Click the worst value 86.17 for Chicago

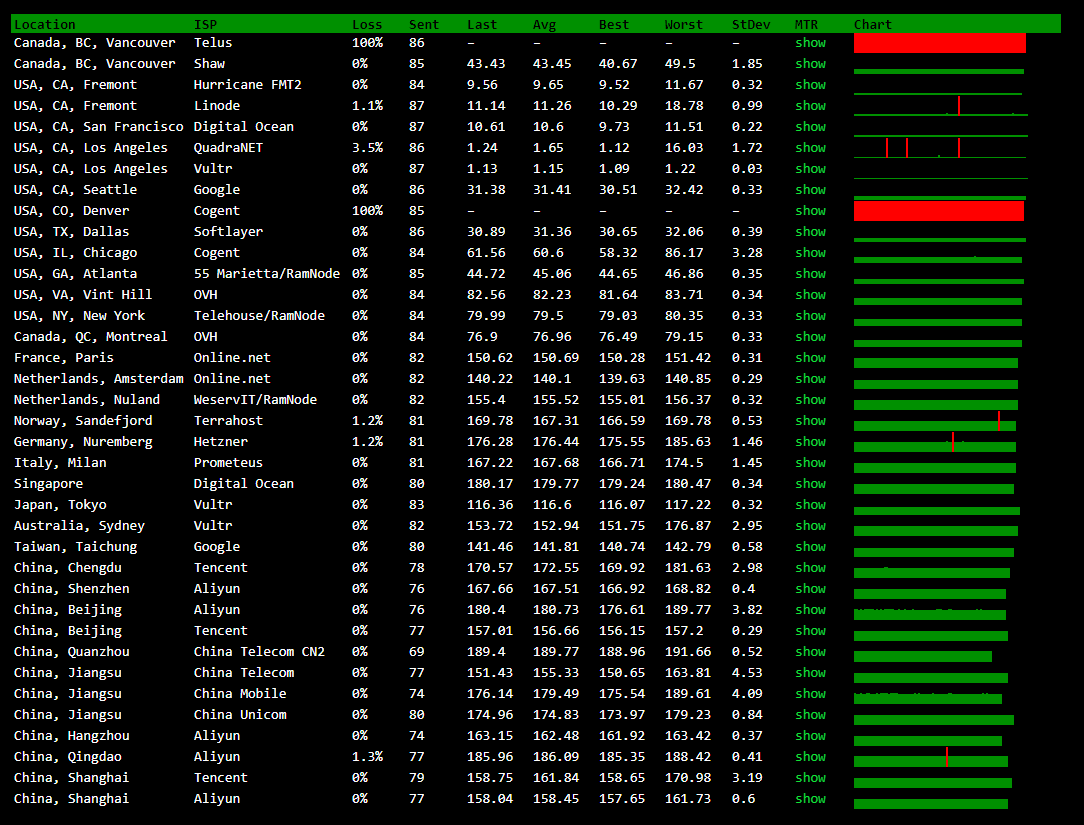click(x=684, y=253)
